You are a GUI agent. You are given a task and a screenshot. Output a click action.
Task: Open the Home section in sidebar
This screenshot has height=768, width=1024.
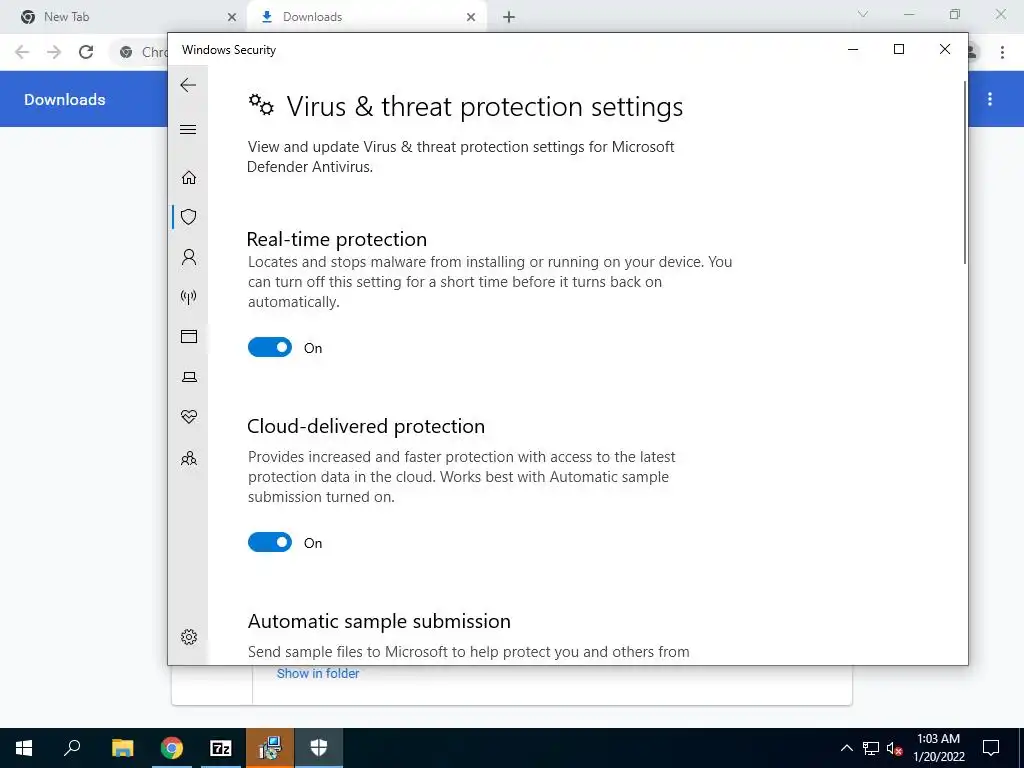tap(189, 178)
